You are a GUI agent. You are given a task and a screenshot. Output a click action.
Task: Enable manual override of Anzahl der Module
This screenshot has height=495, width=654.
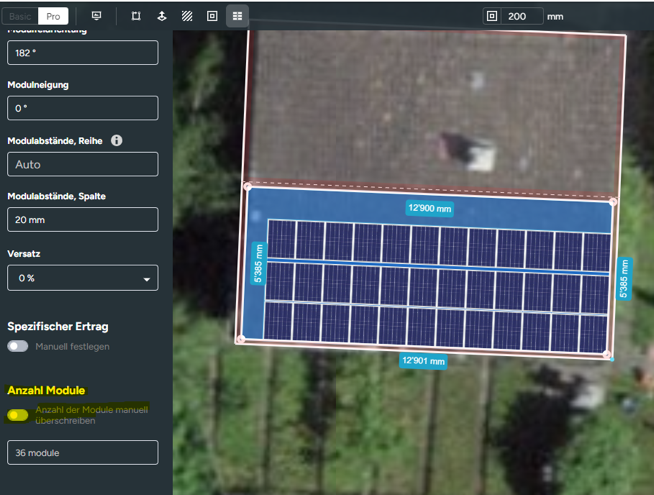(18, 414)
